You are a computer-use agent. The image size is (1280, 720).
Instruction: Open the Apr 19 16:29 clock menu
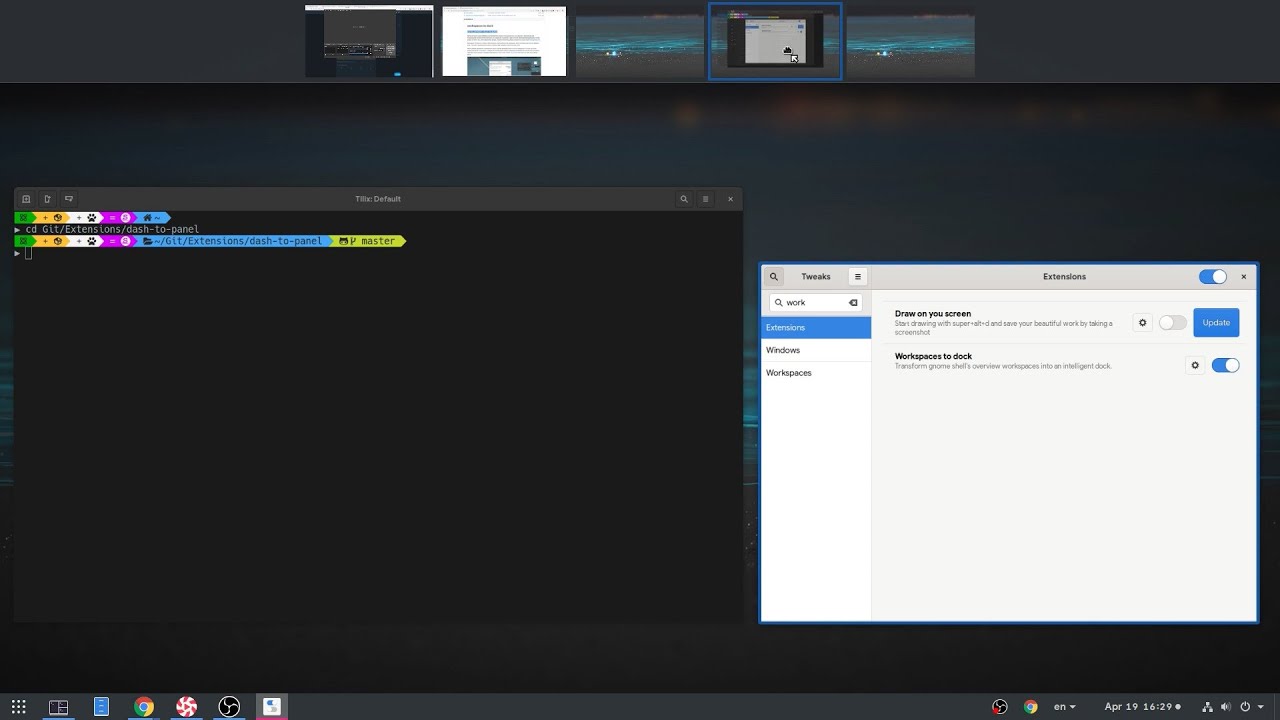click(x=1142, y=707)
